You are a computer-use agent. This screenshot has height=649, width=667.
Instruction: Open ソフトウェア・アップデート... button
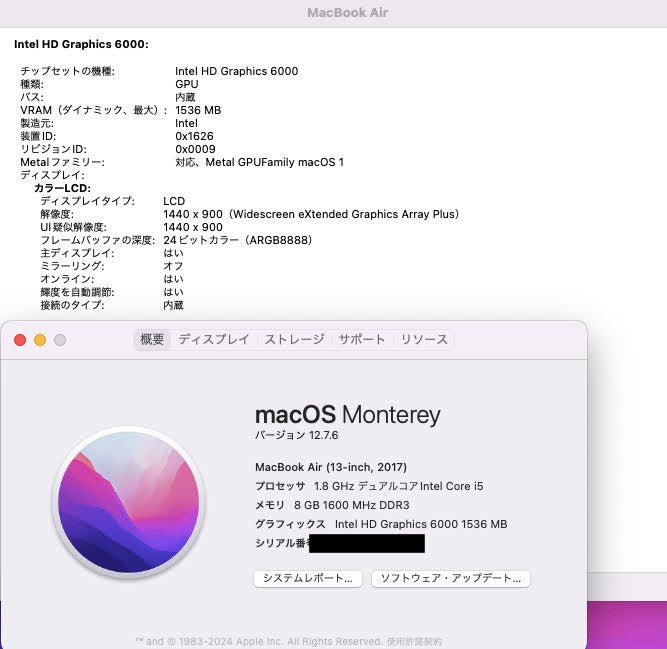pyautogui.click(x=450, y=578)
